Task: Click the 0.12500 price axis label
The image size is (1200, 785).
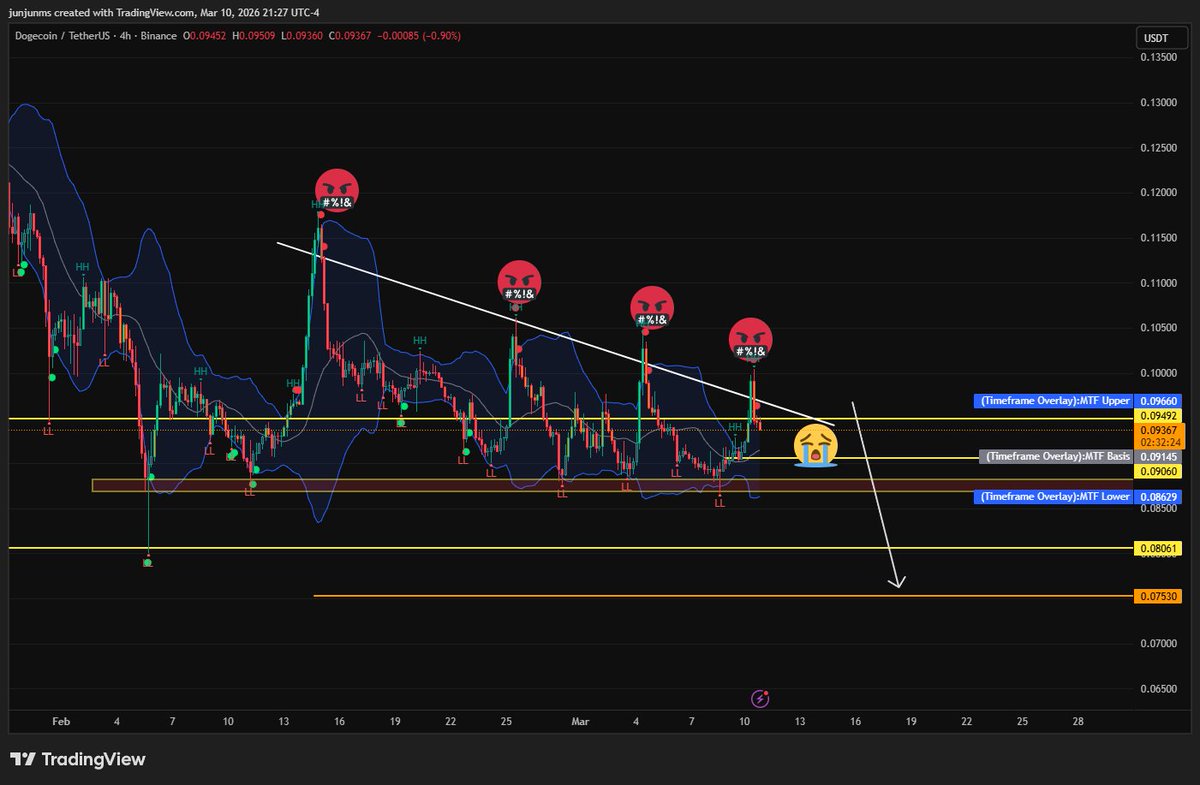Action: click(x=1158, y=148)
